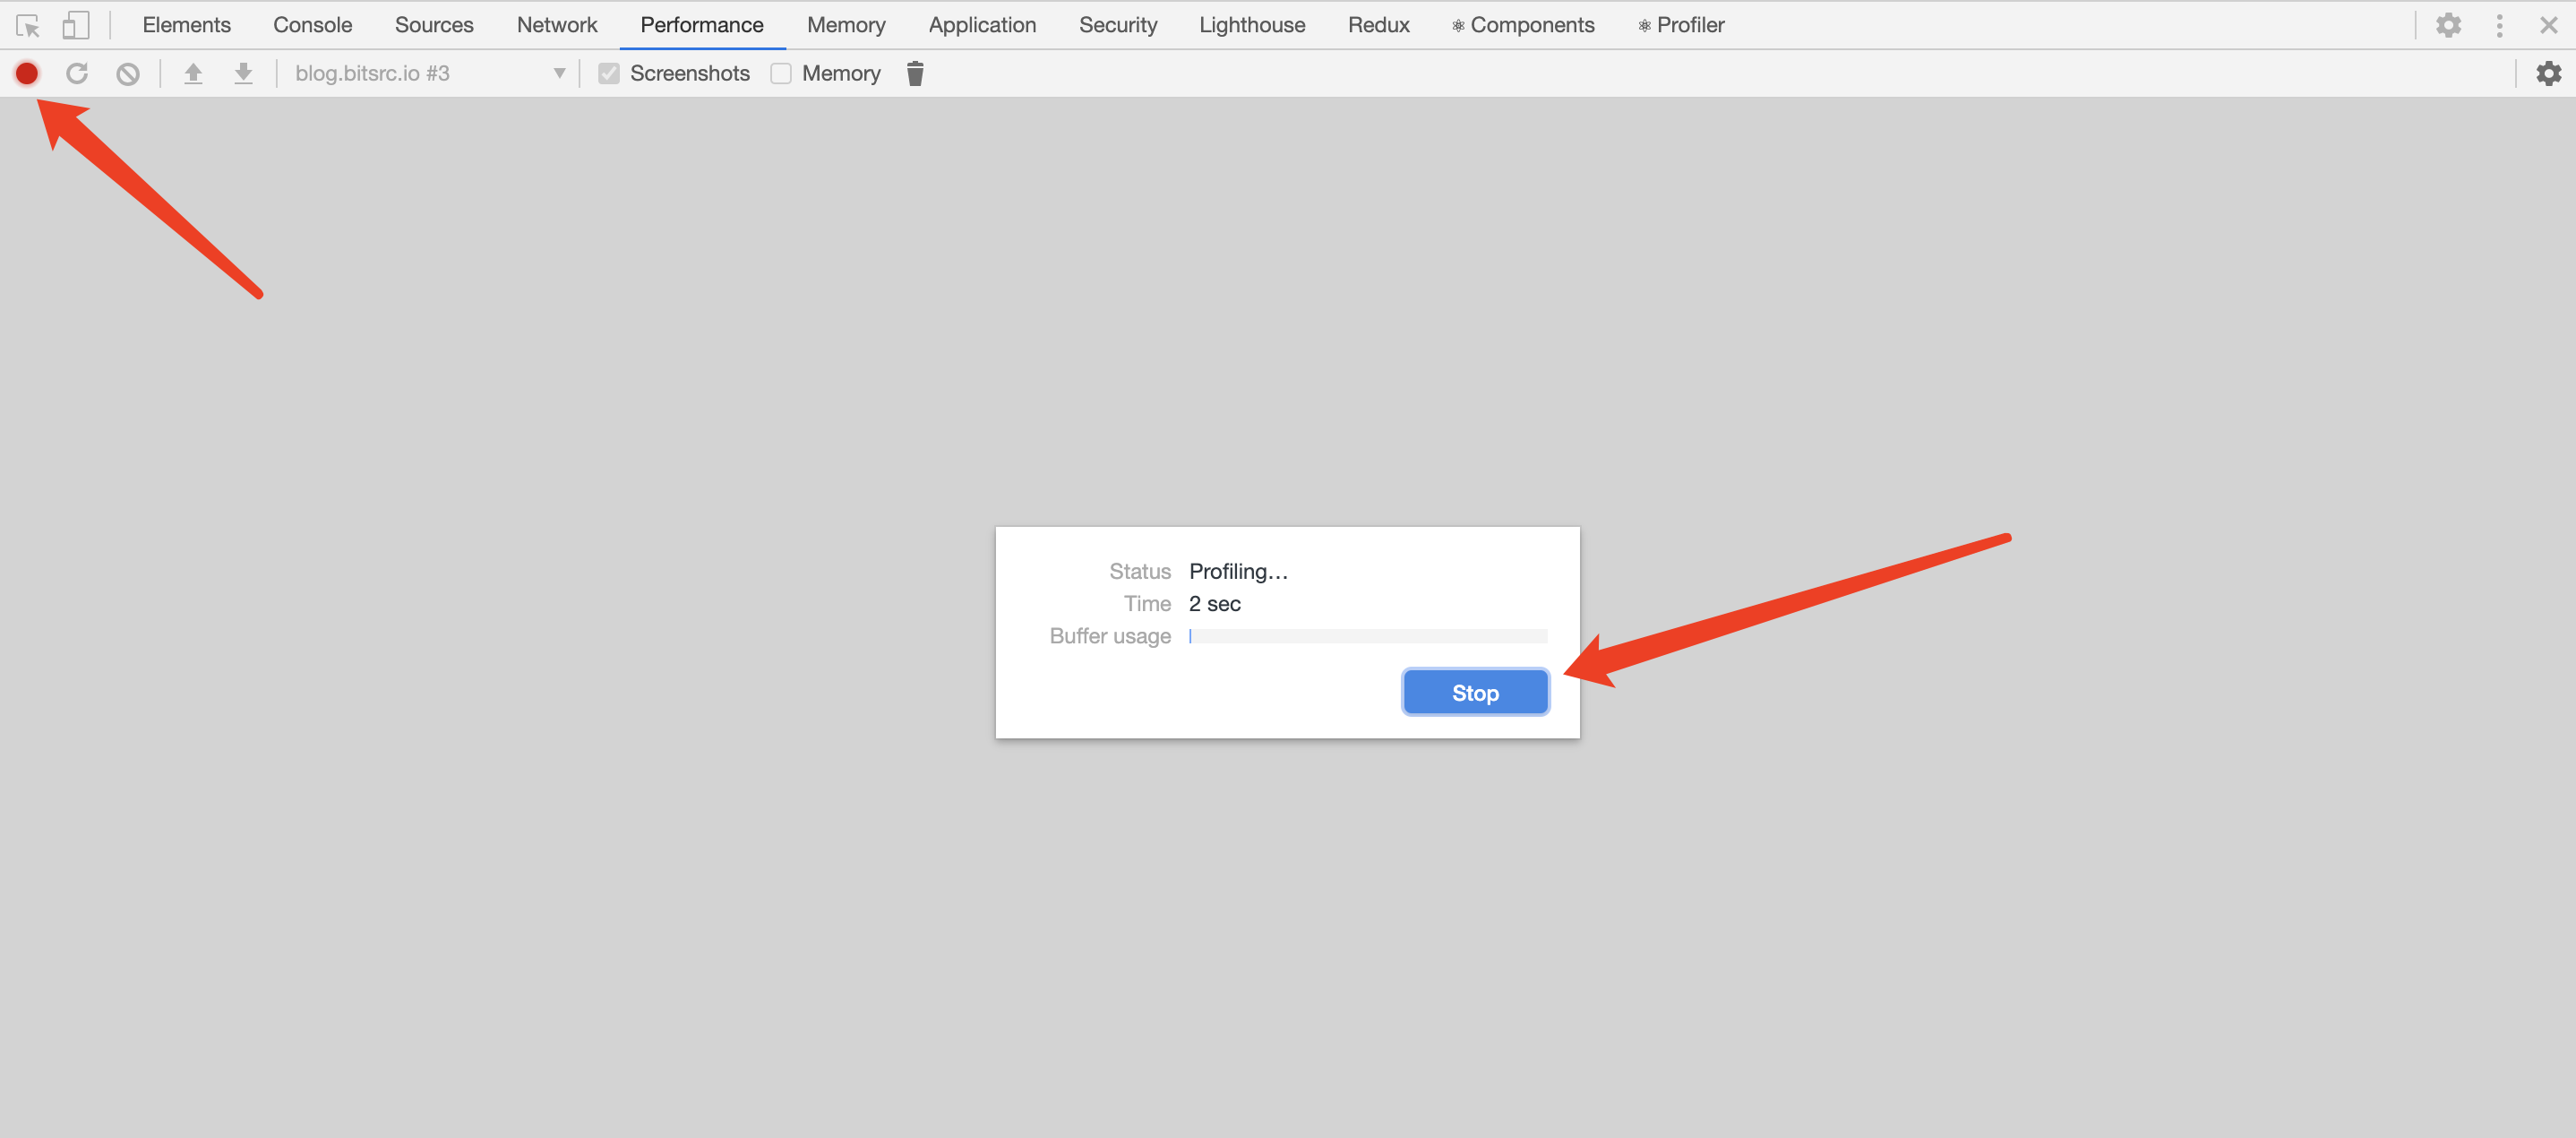Click the save profile download icon
Image resolution: width=2576 pixels, height=1138 pixels.
tap(243, 73)
